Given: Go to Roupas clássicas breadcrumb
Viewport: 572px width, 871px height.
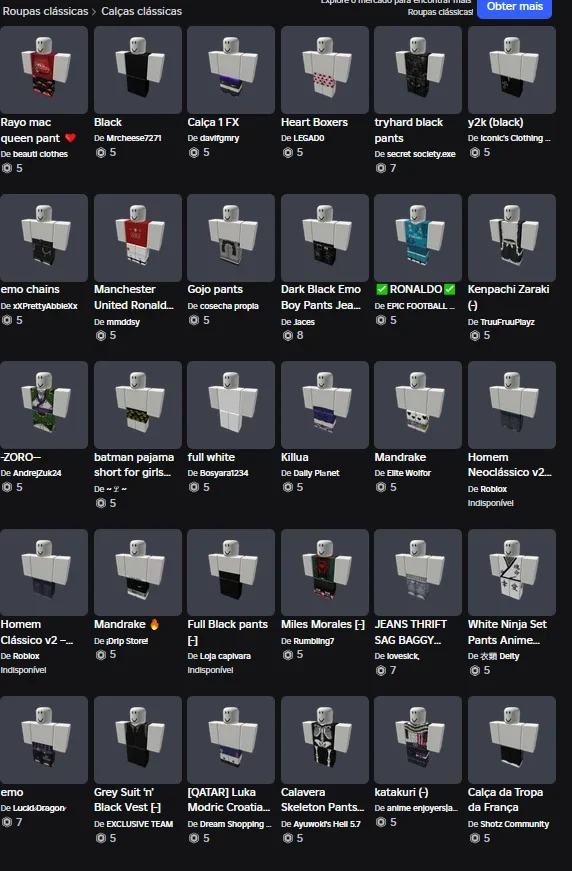Looking at the screenshot, I should (x=46, y=11).
